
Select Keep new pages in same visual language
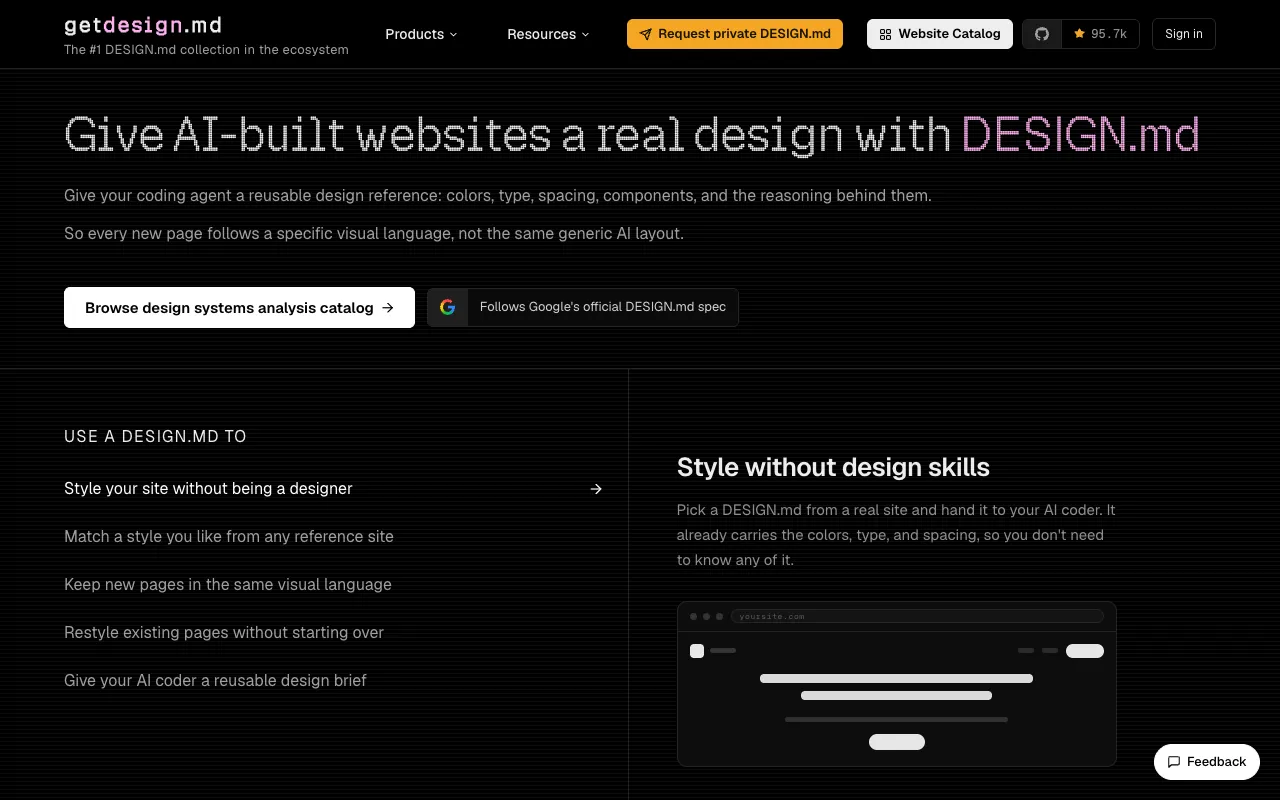pos(228,584)
